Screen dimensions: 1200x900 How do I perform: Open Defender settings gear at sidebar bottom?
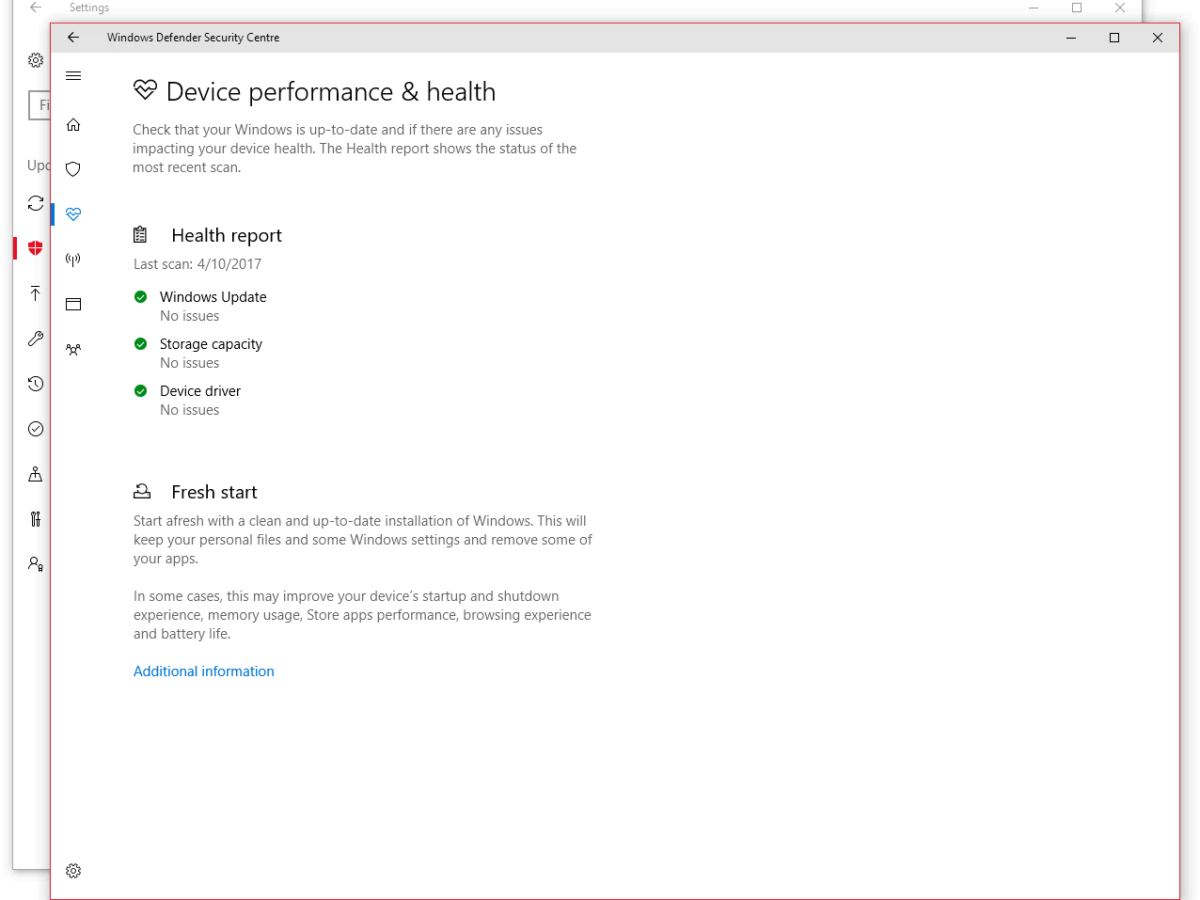[73, 871]
